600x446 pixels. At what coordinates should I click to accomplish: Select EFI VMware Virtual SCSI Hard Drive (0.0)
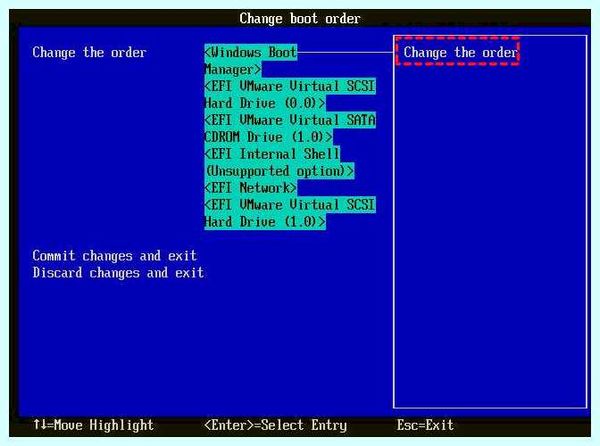point(290,94)
